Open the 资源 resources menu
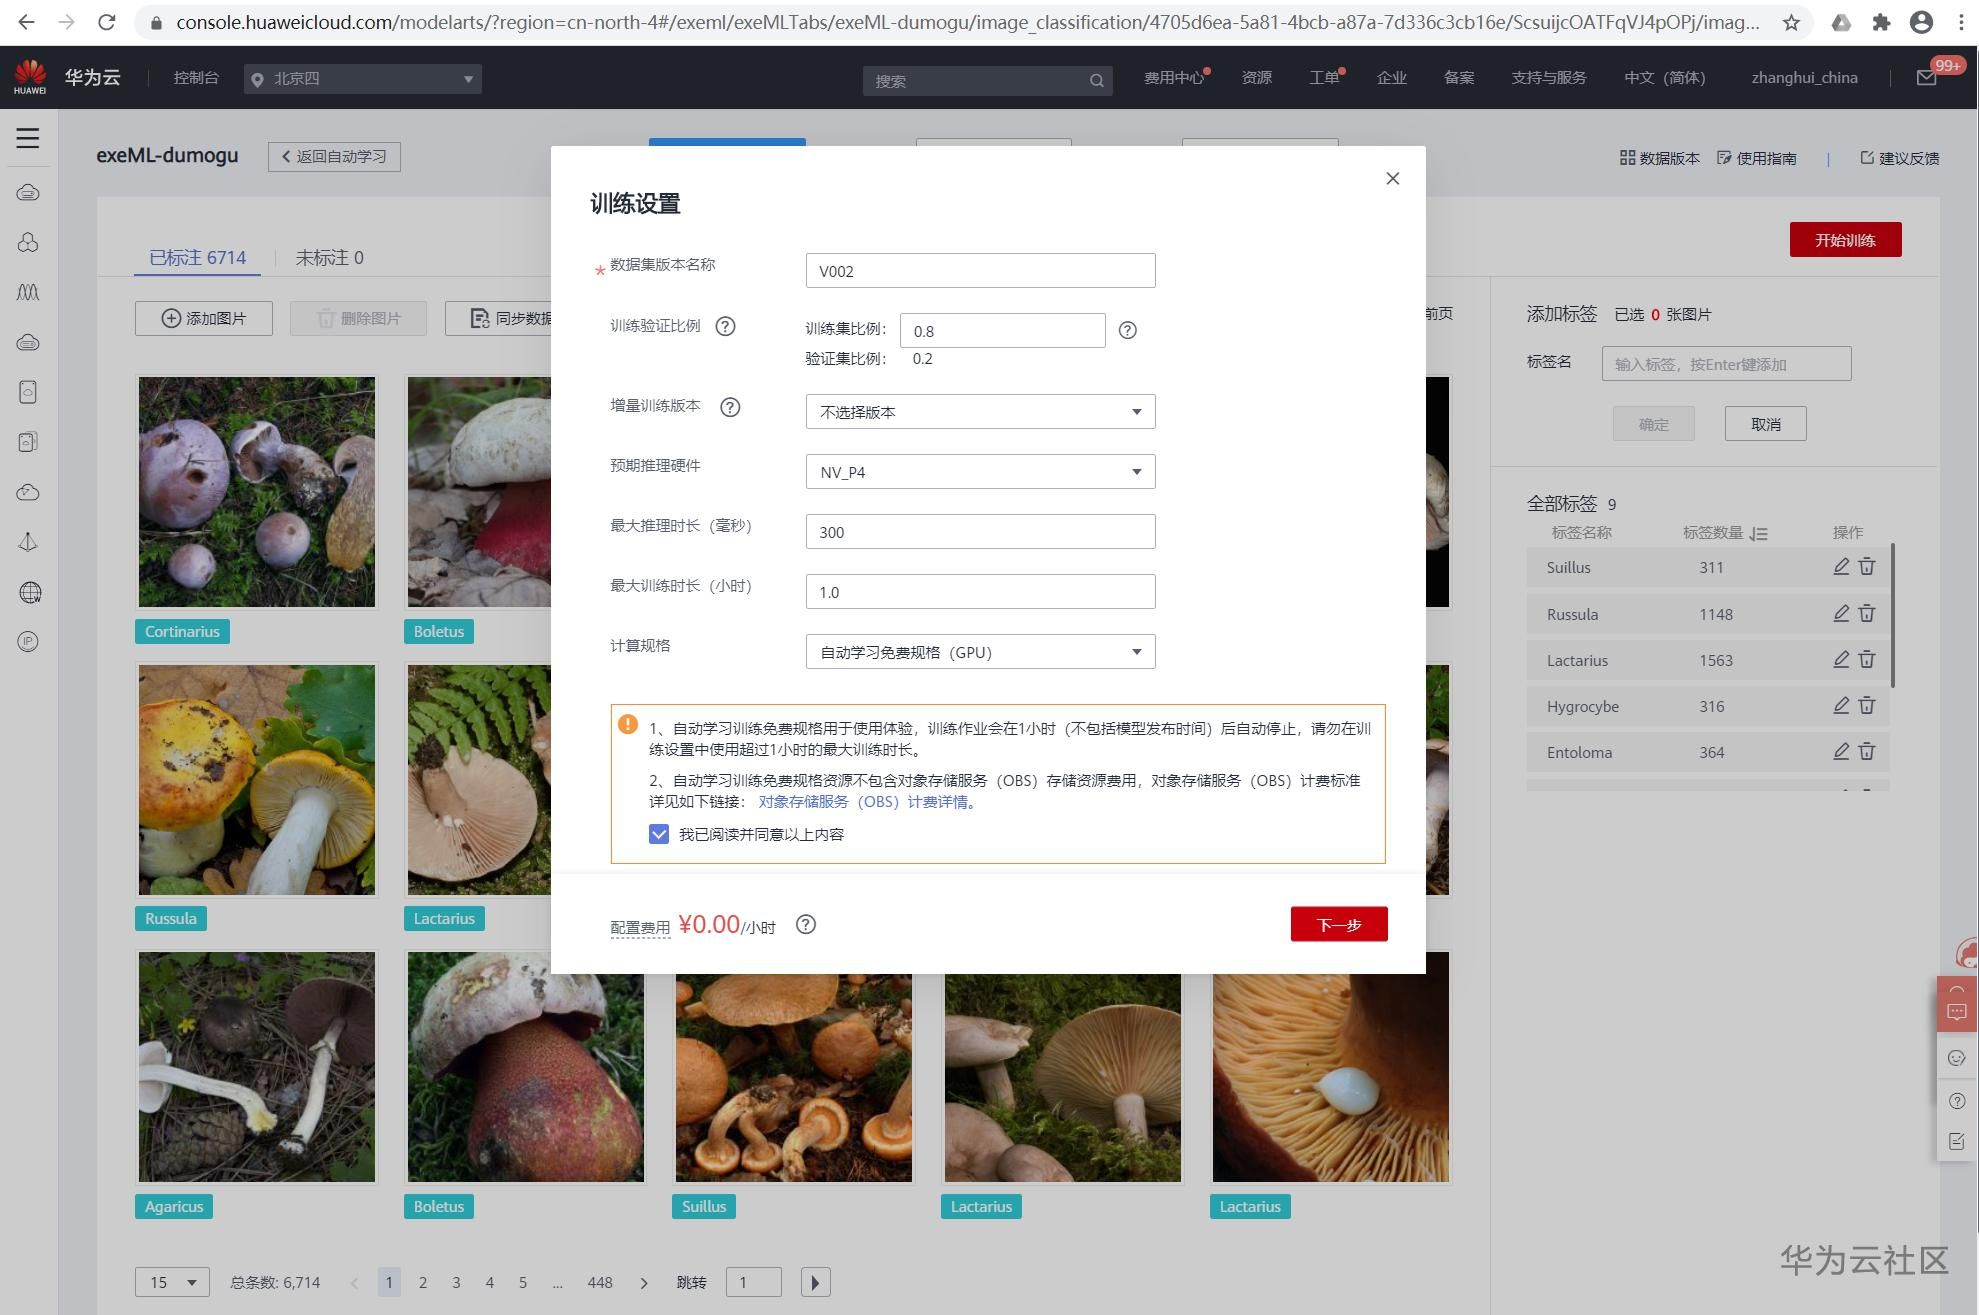Viewport: 1979px width, 1315px height. [1256, 78]
